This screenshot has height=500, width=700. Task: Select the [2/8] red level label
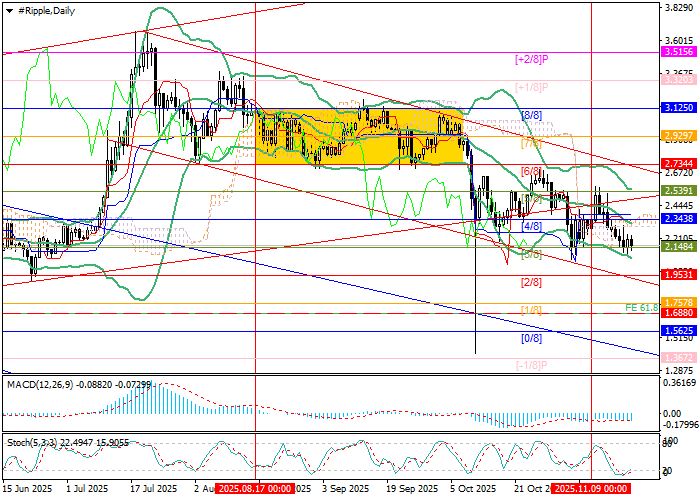[532, 283]
